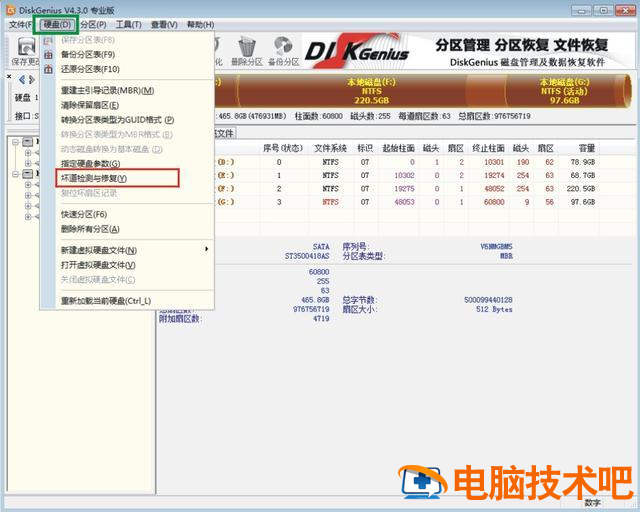Screen dimensions: 640x512
Task: Select 转换分区表类型为GUID格式 (P)
Action: 118,120
